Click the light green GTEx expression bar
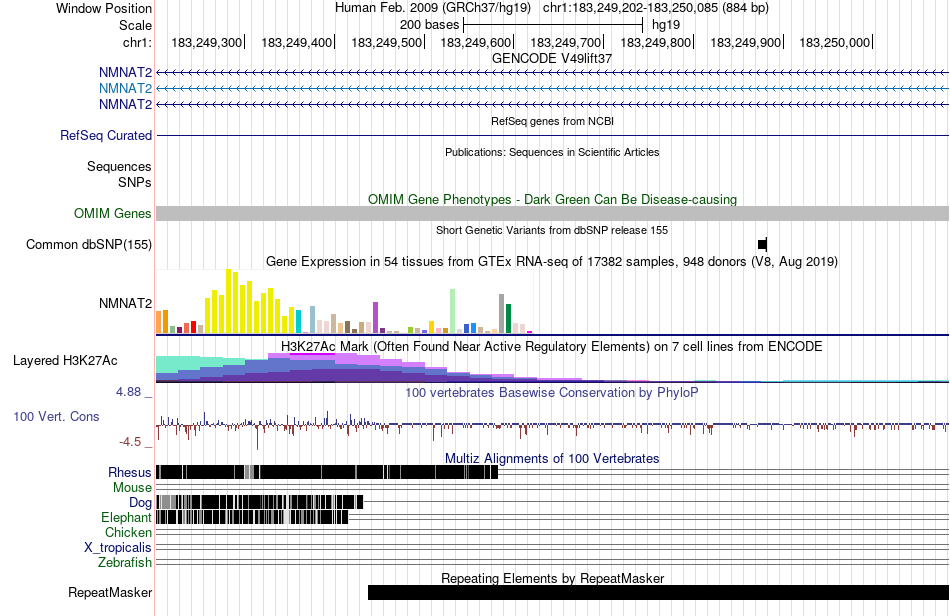 453,311
